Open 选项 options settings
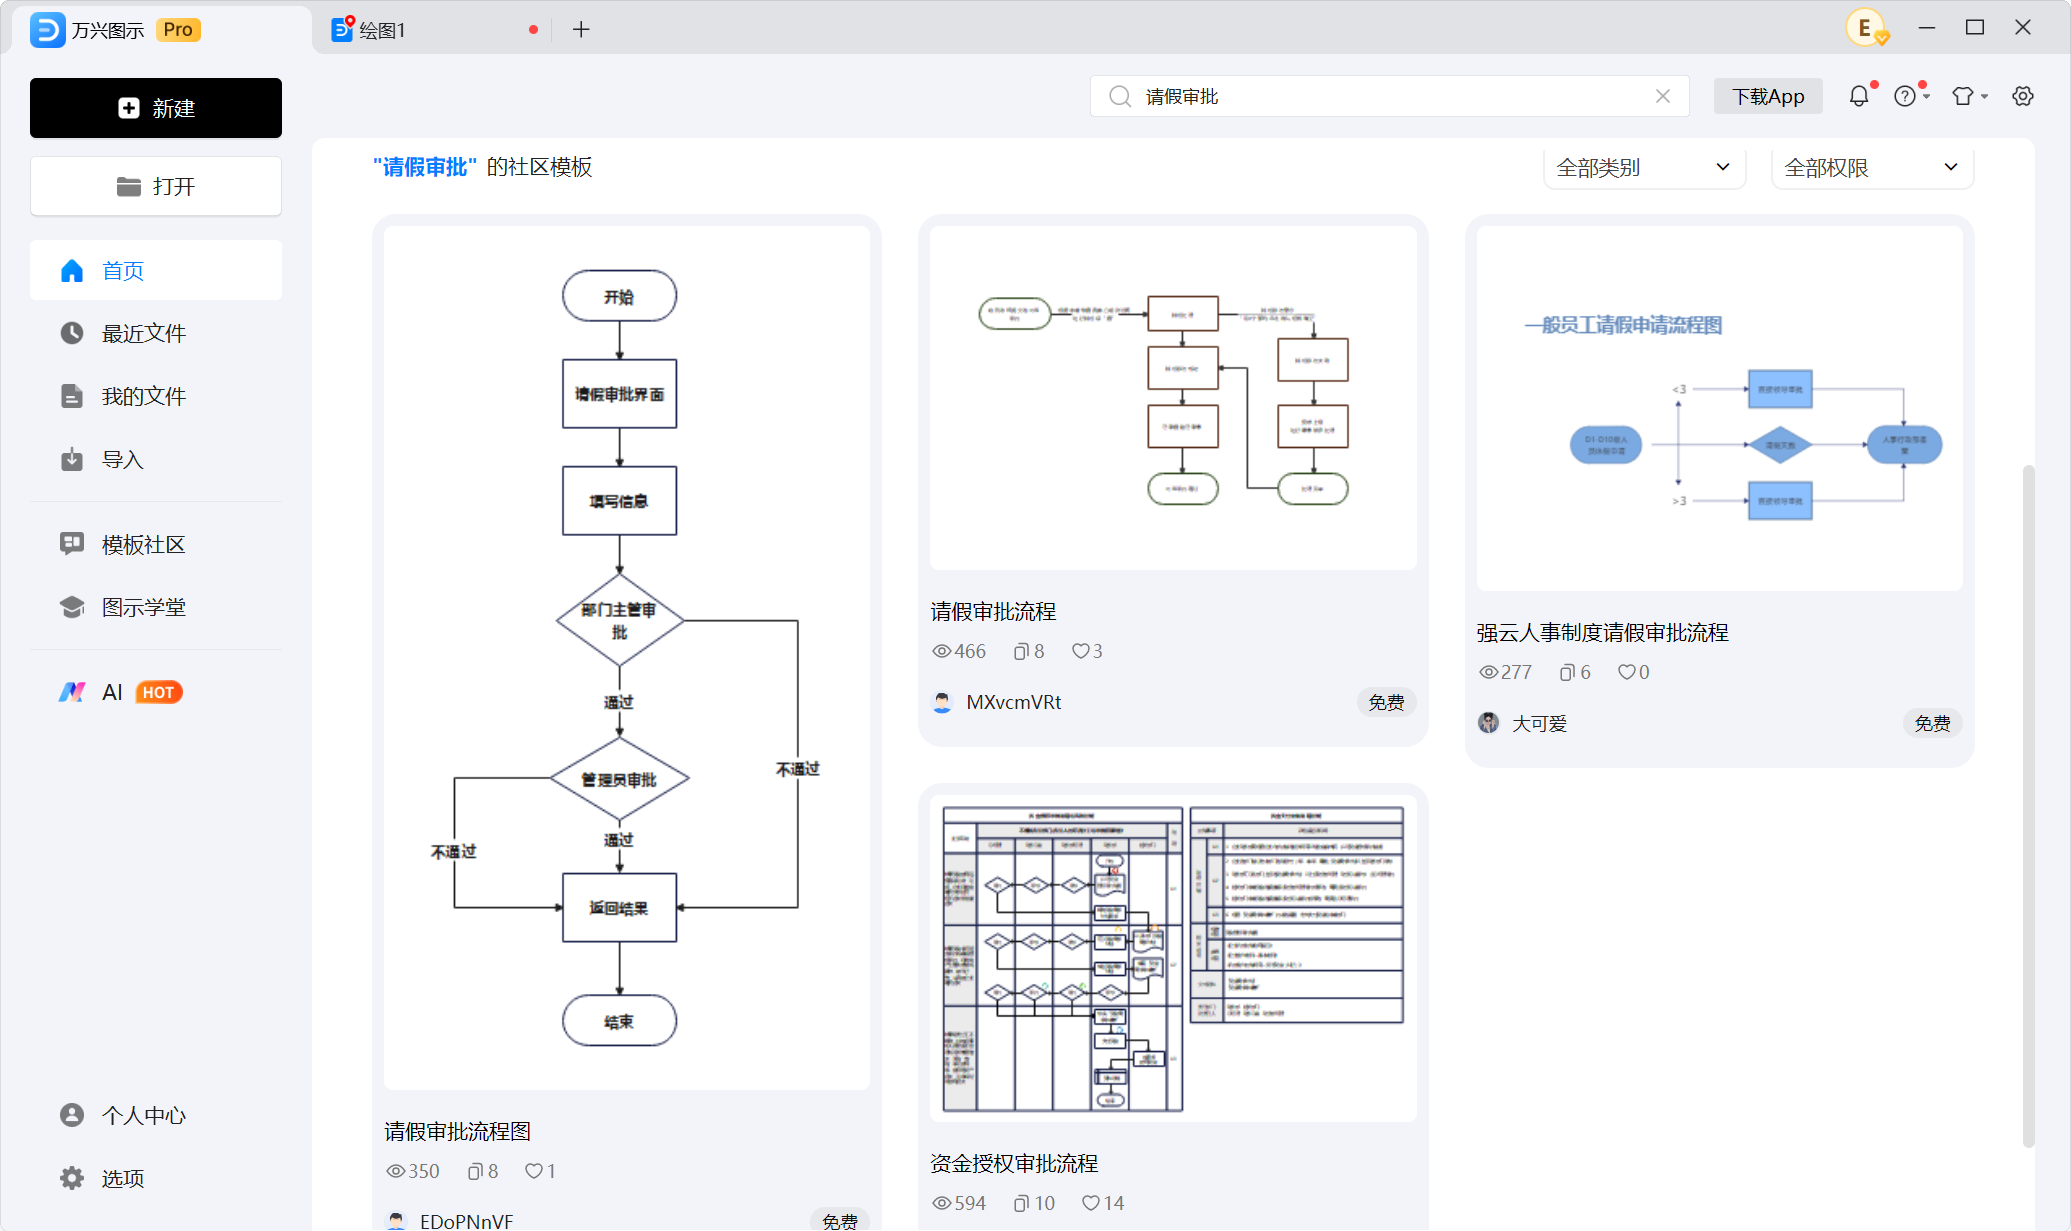The width and height of the screenshot is (2071, 1231). tap(156, 1178)
